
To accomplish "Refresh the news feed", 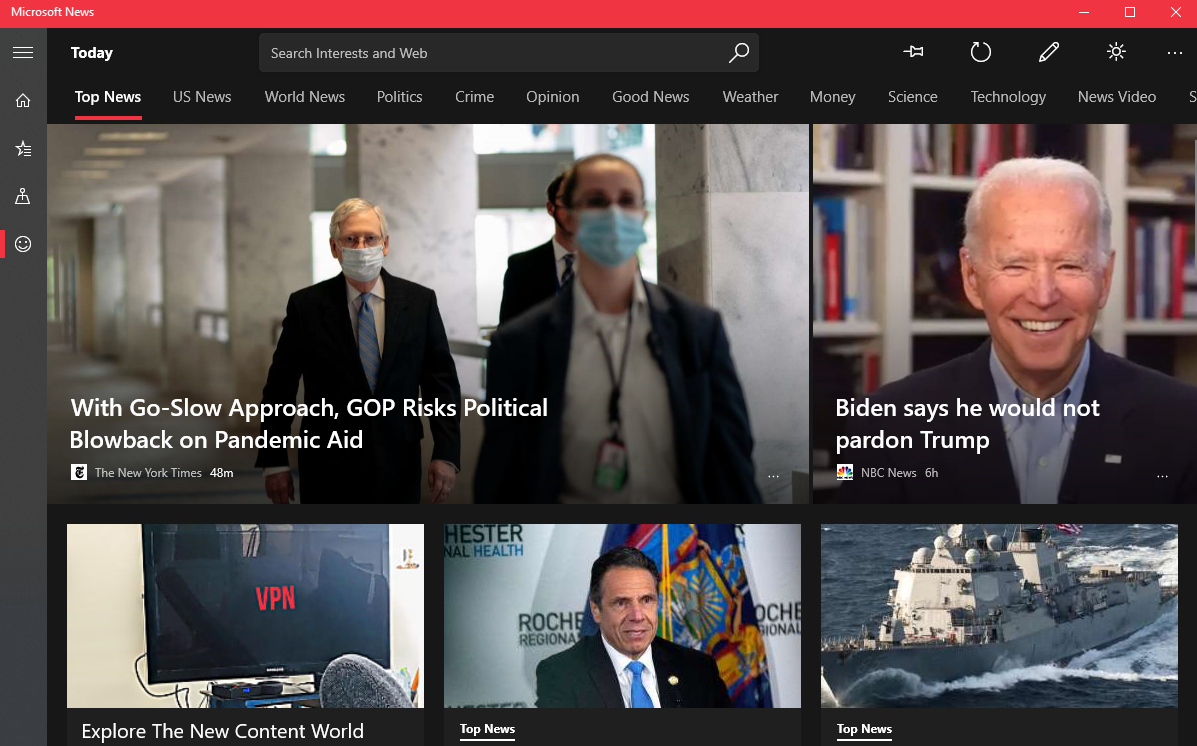I will [x=981, y=53].
